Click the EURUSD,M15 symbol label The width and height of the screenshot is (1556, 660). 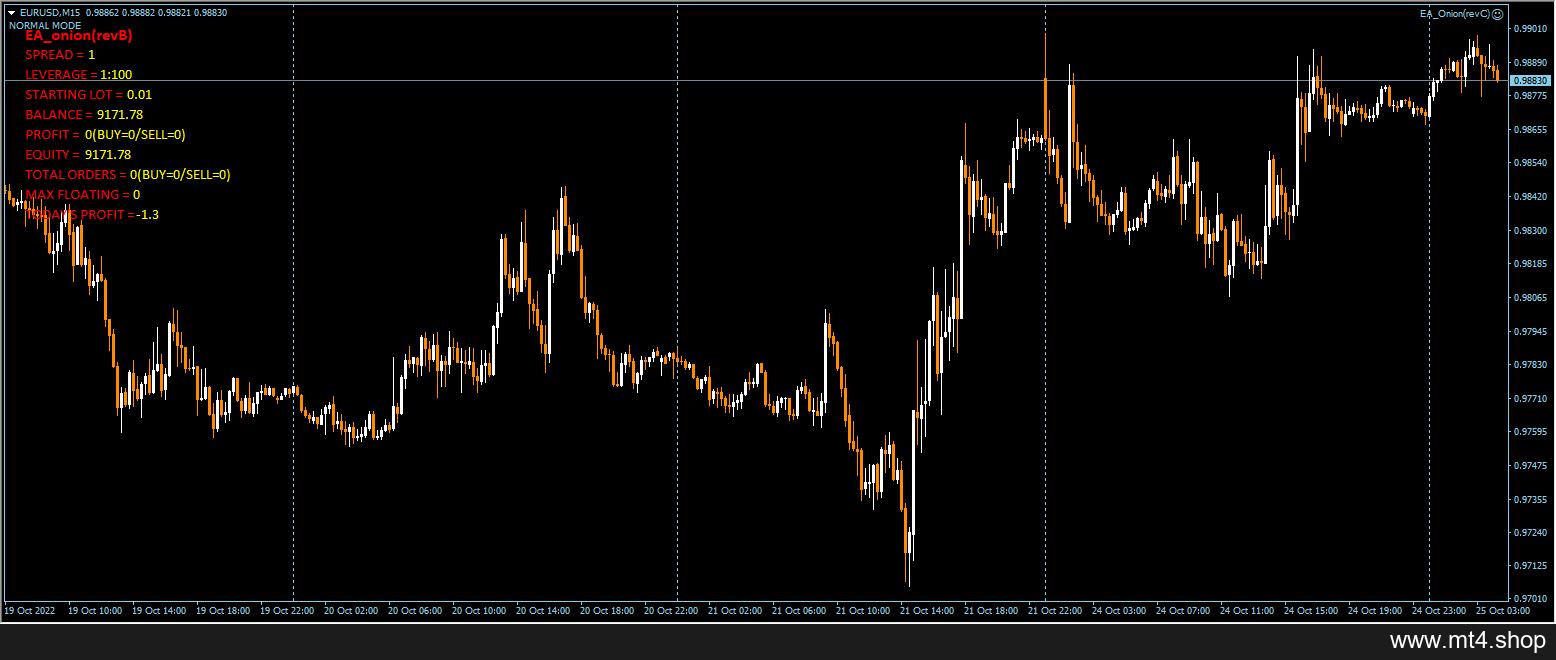pyautogui.click(x=49, y=13)
